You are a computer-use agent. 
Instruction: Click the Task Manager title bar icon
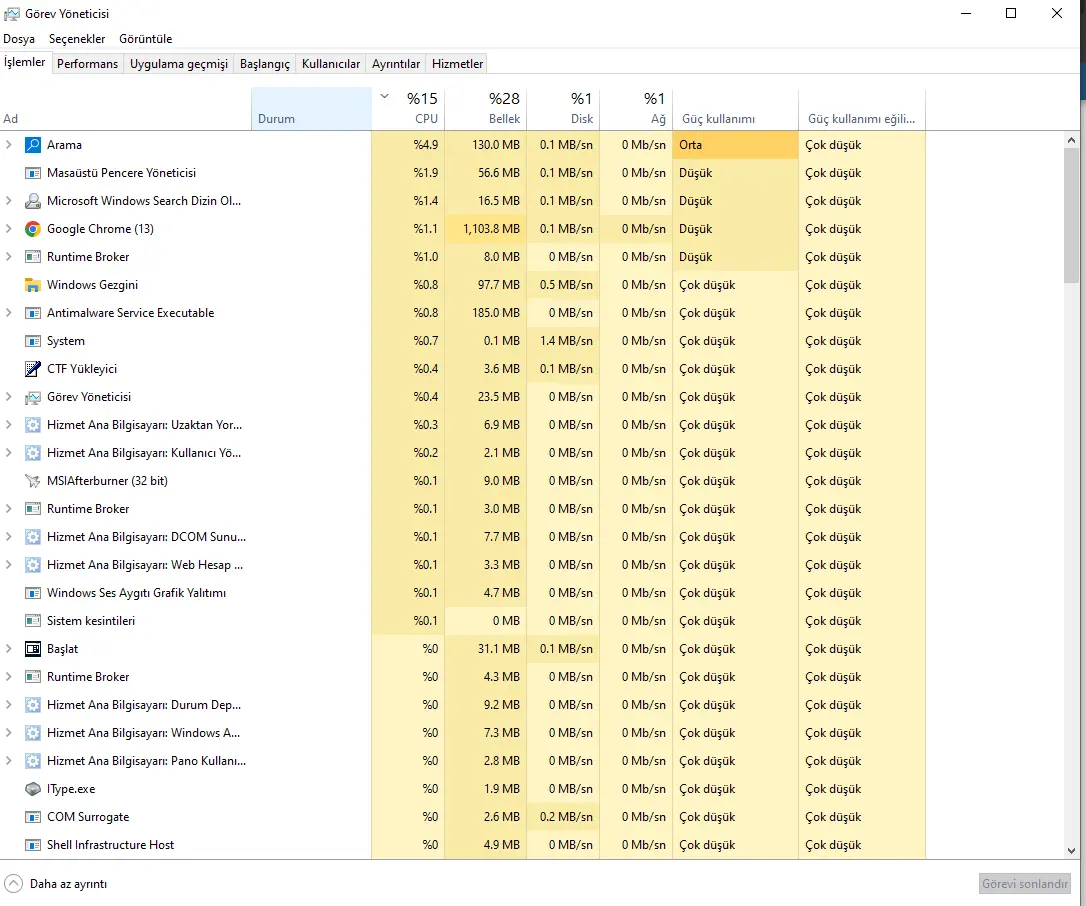click(12, 13)
